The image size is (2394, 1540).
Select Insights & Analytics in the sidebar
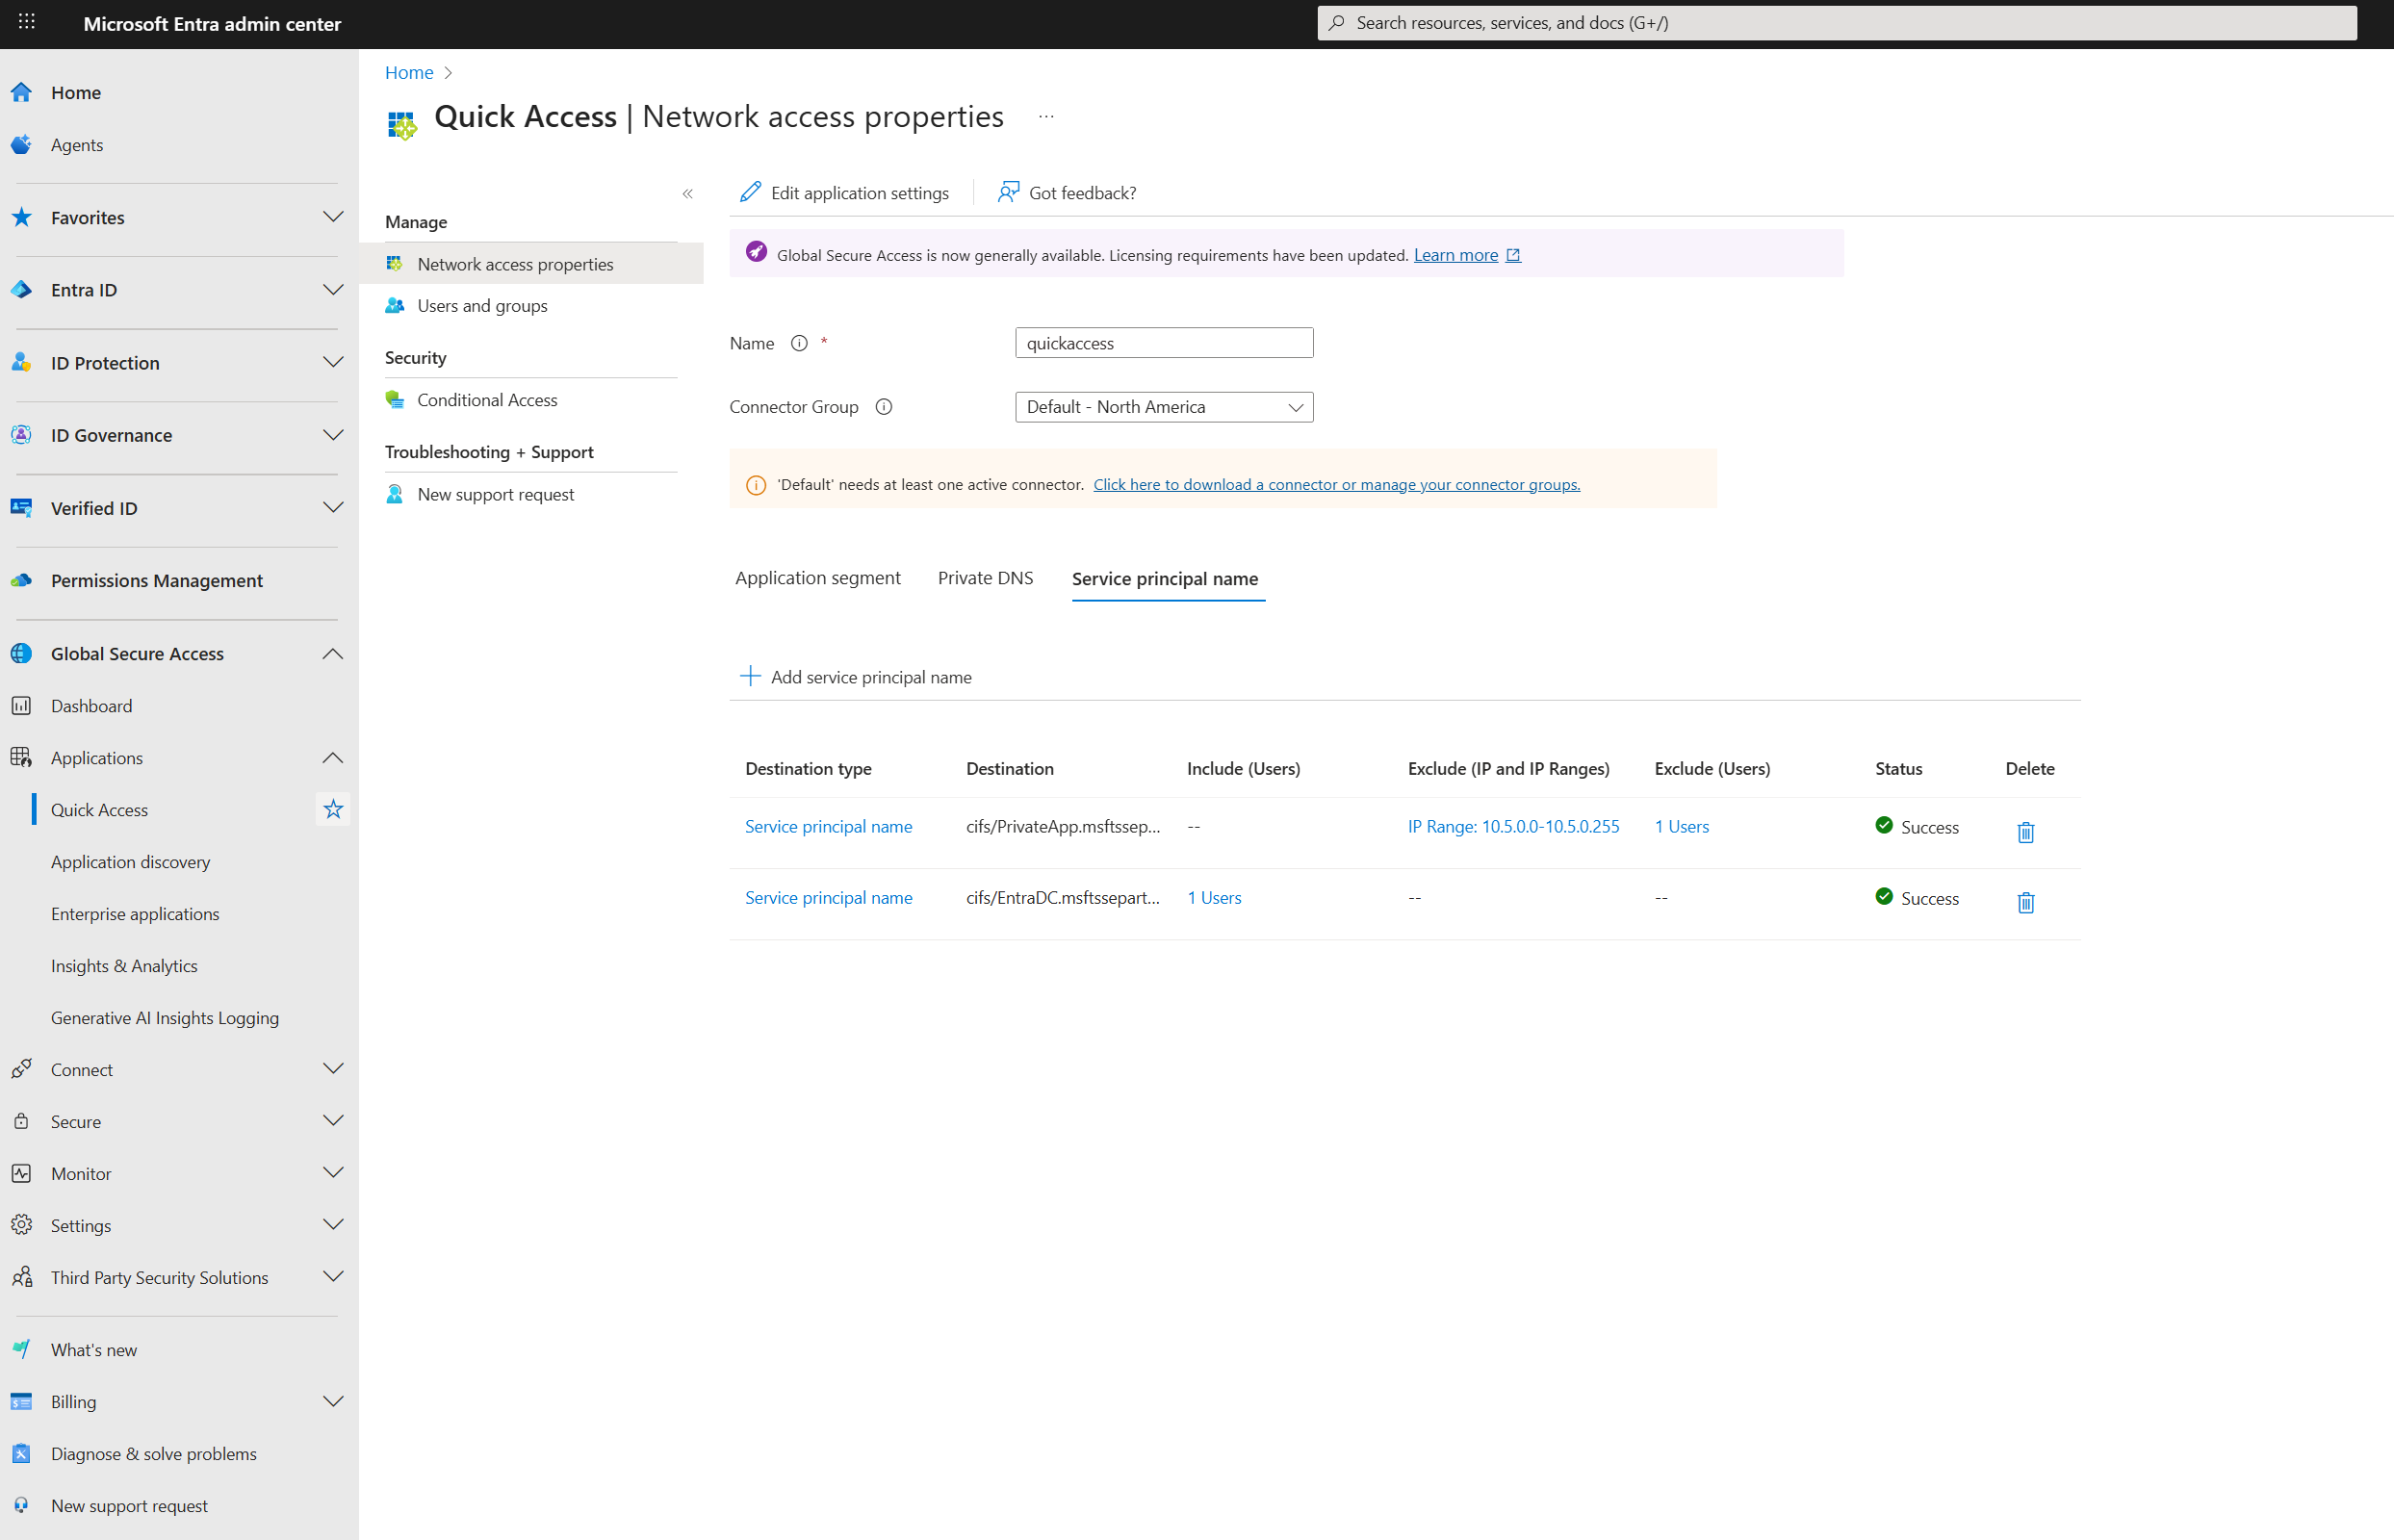(x=124, y=965)
